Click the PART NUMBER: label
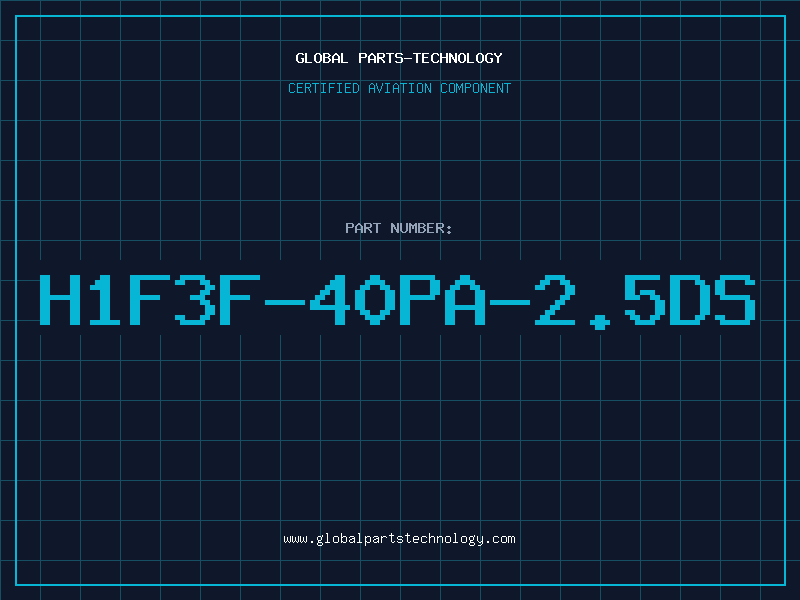 pos(398,228)
